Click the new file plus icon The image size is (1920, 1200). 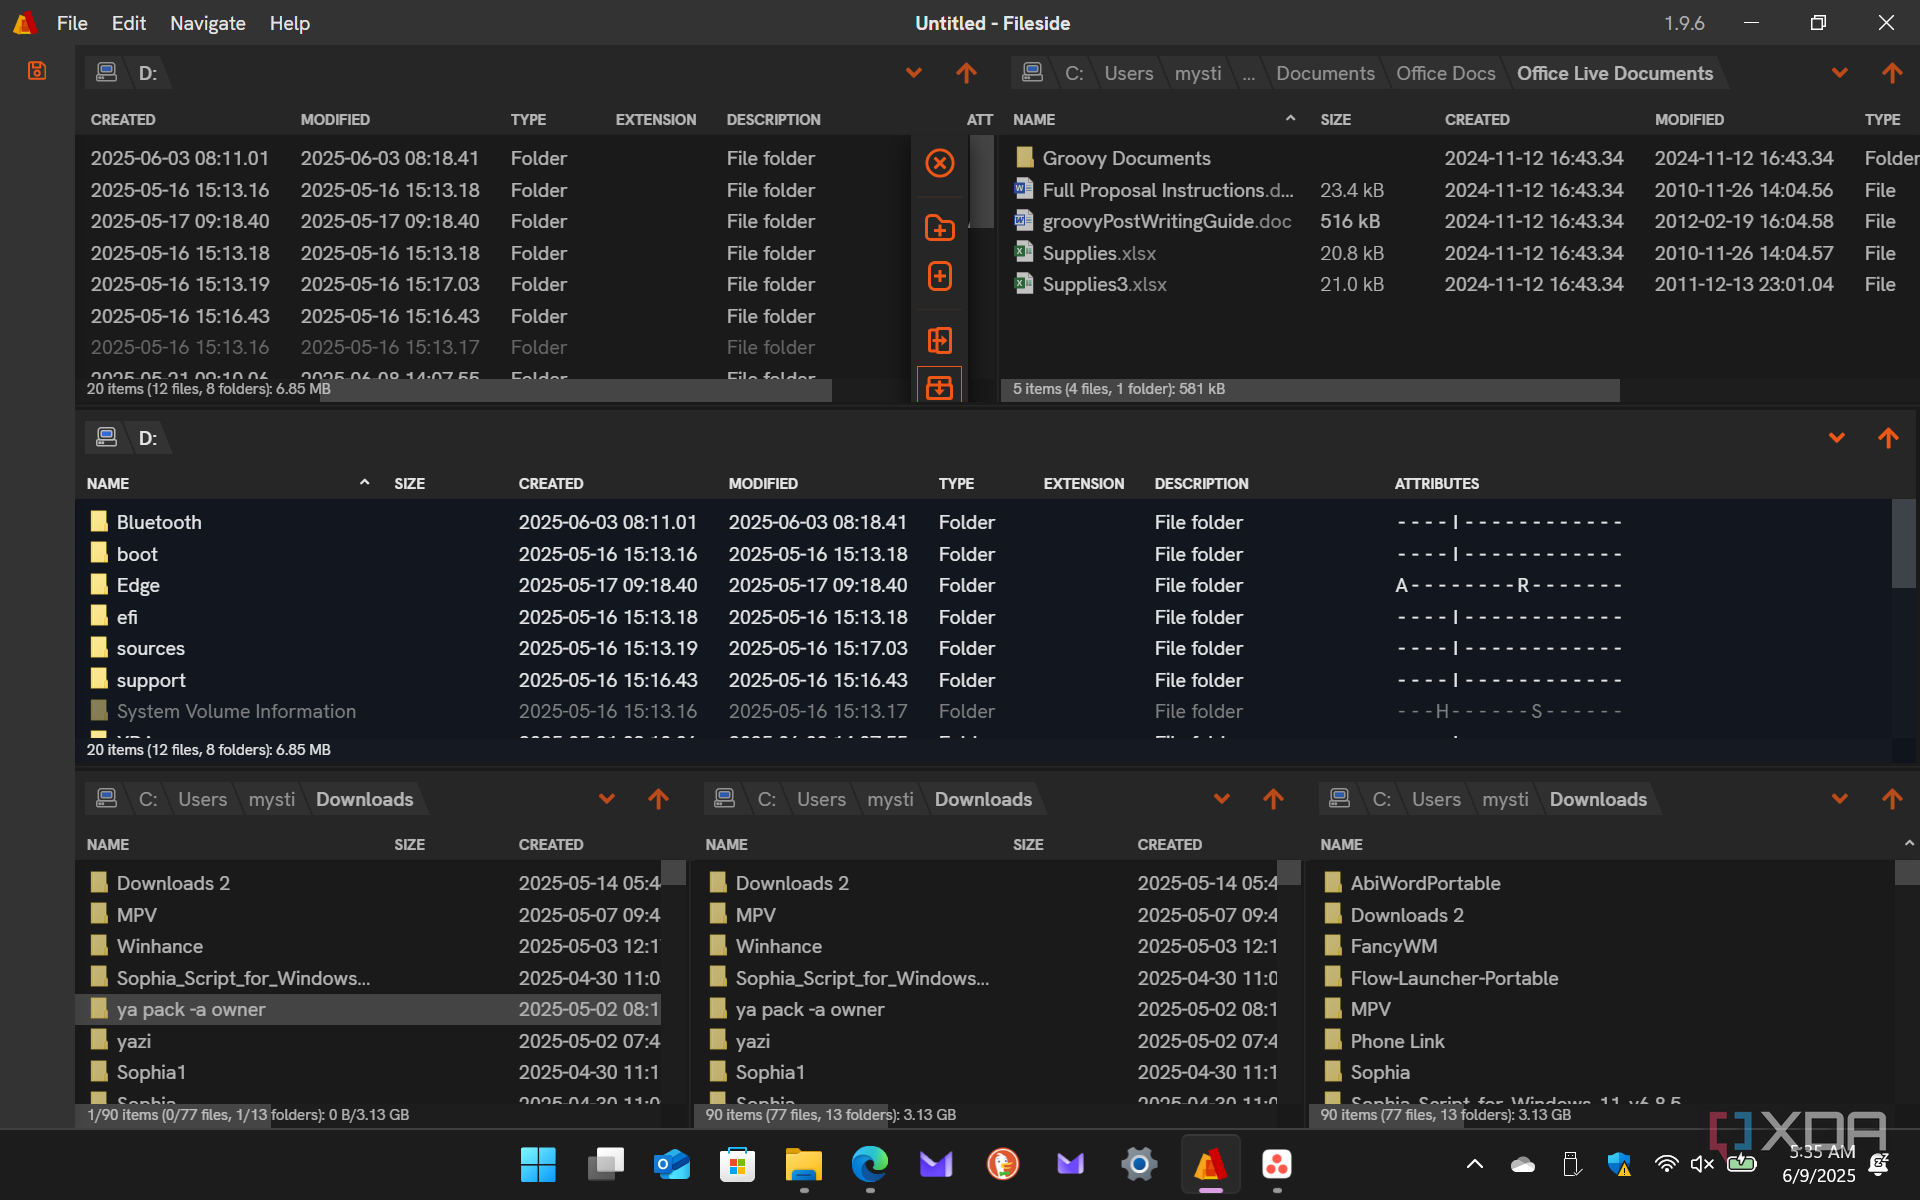(939, 276)
